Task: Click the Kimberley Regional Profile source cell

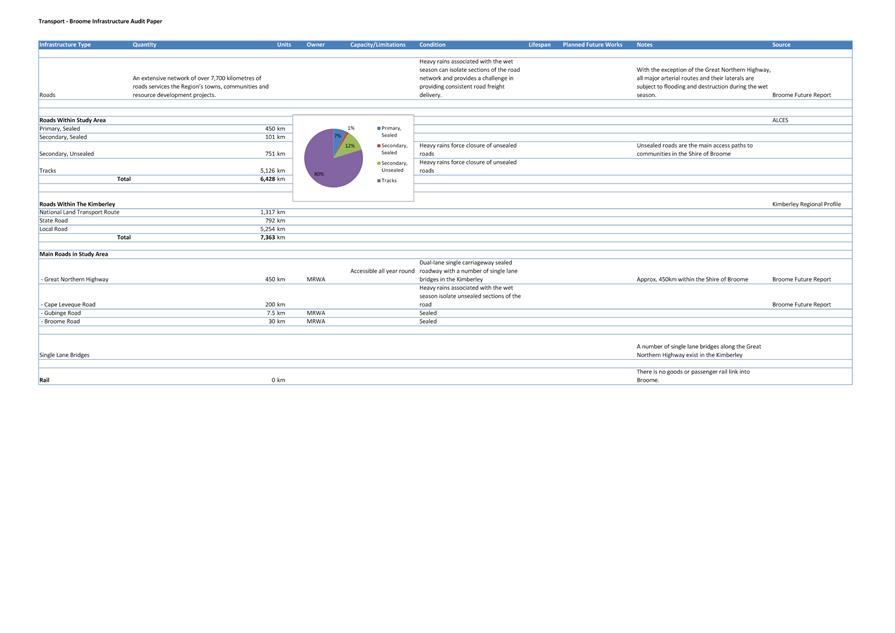Action: click(806, 204)
